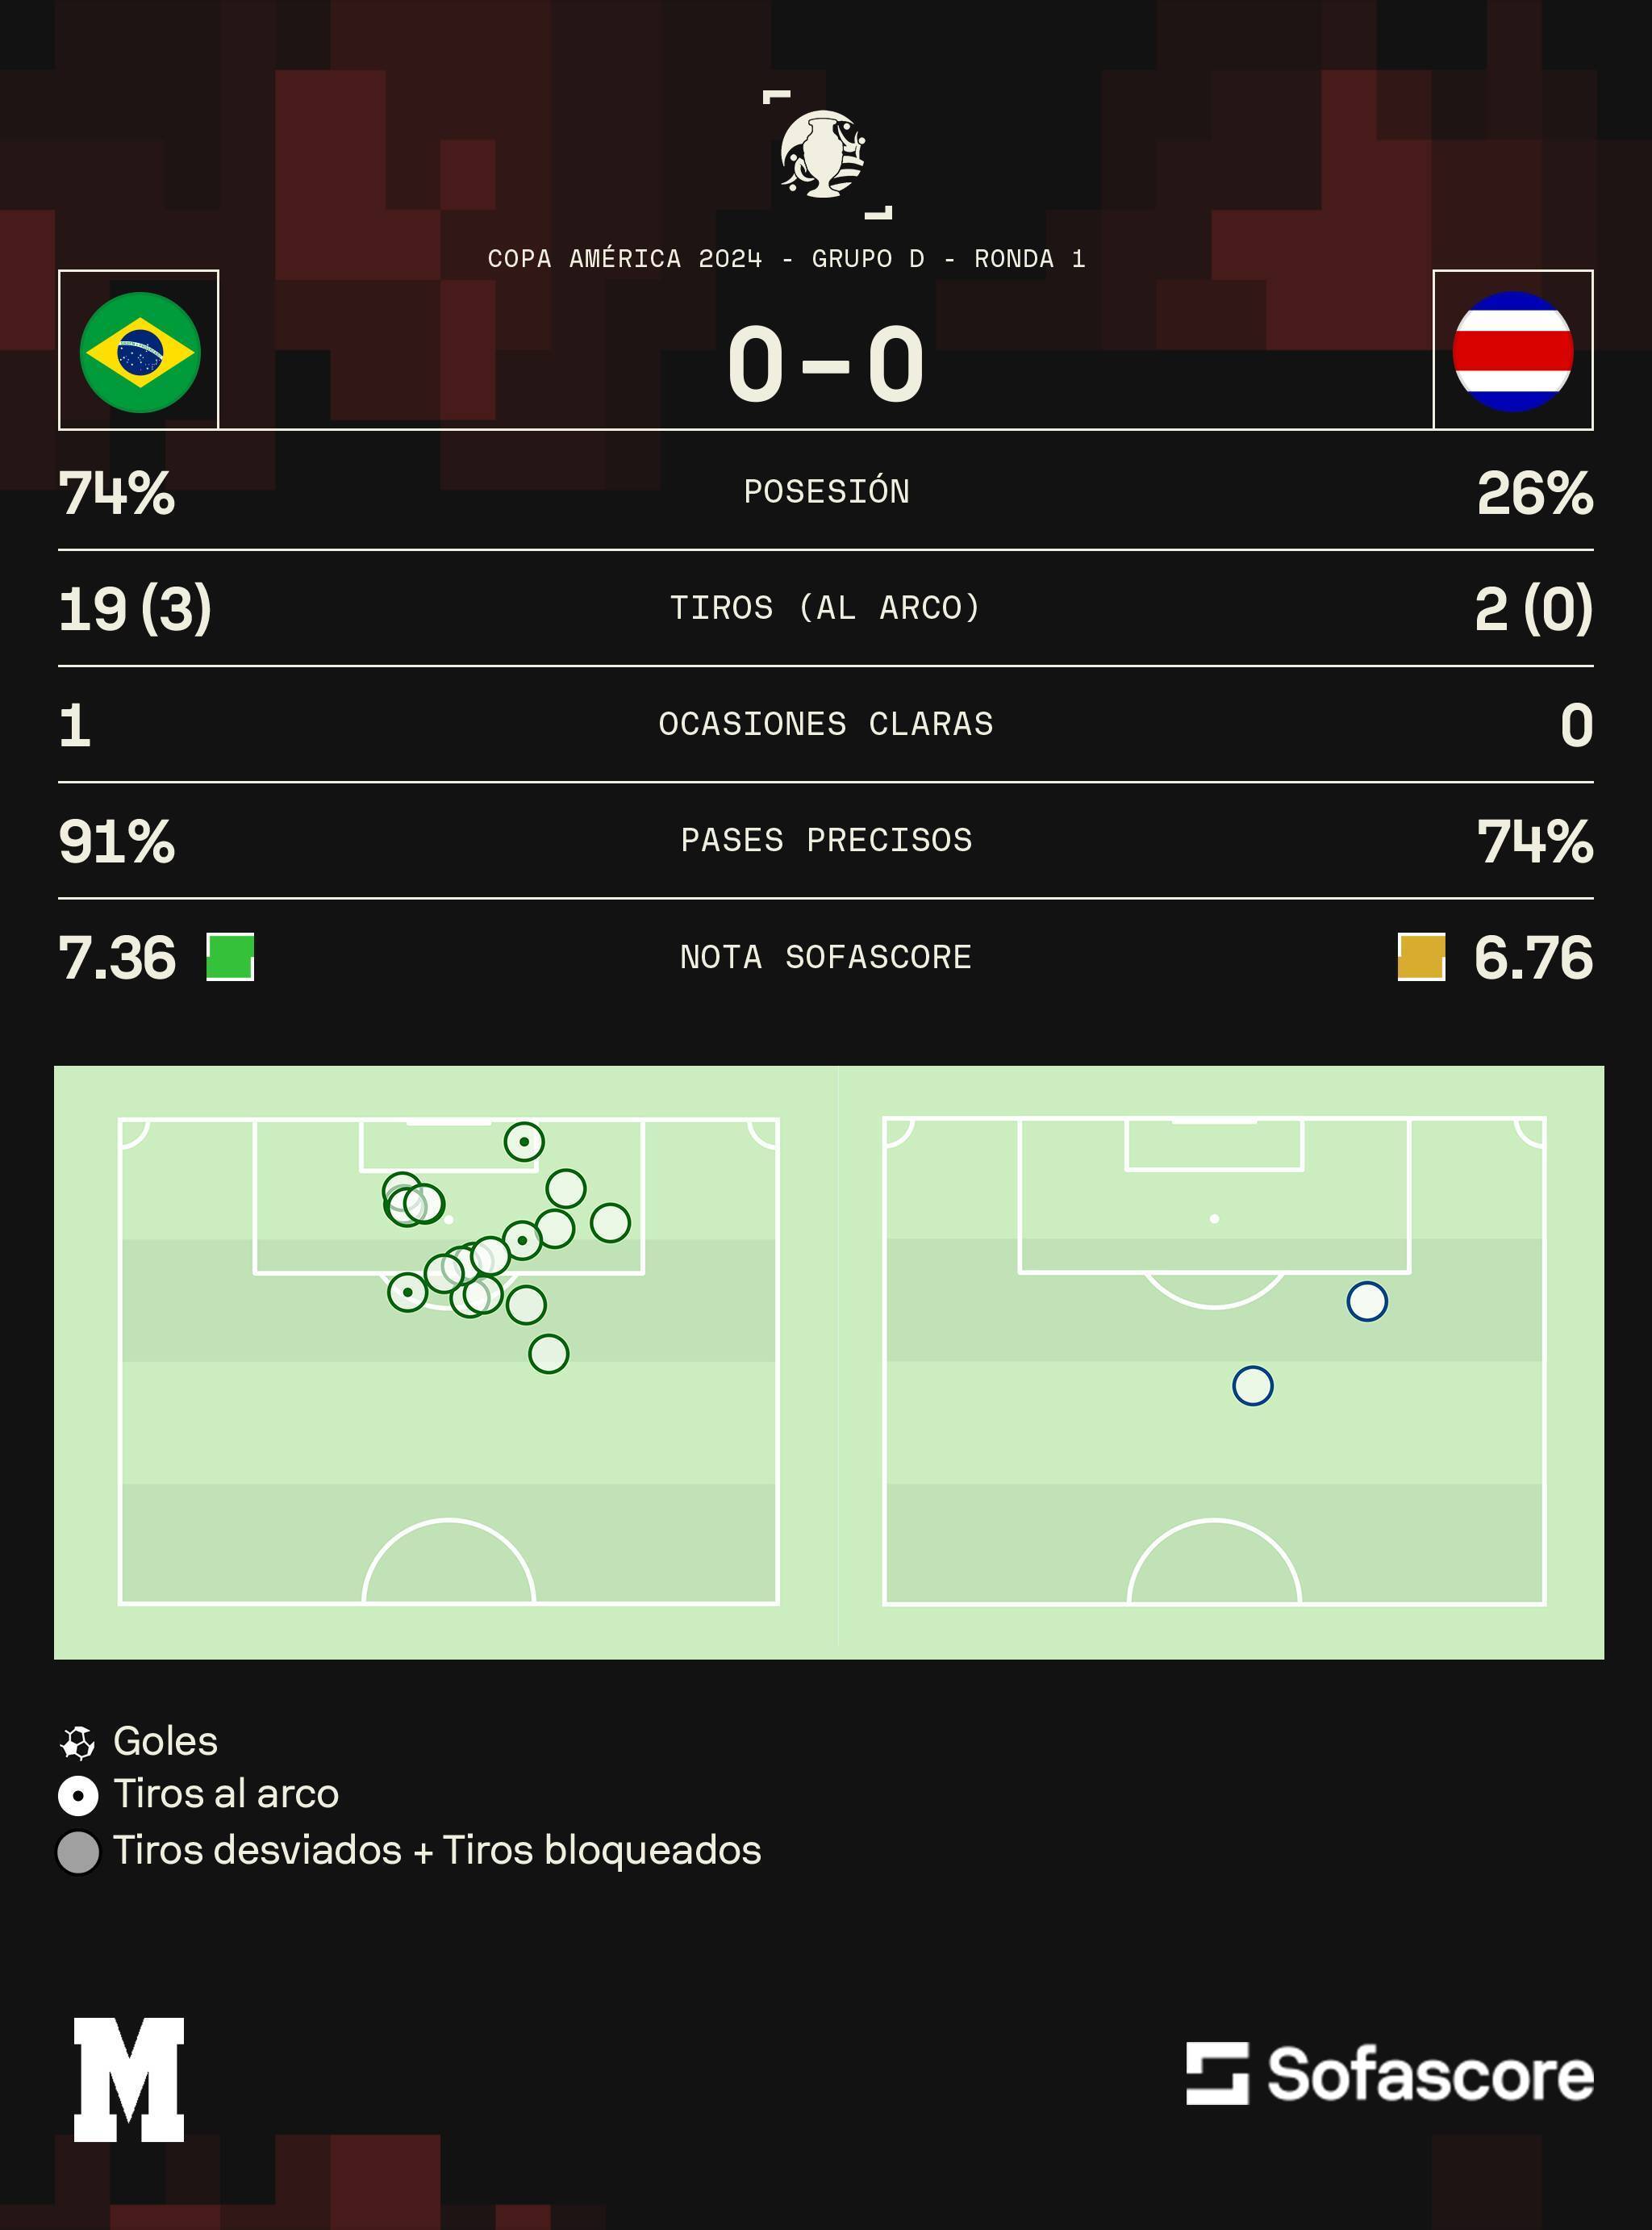Click the POSESIÓN stat label
Image resolution: width=1652 pixels, height=2230 pixels.
(x=826, y=492)
